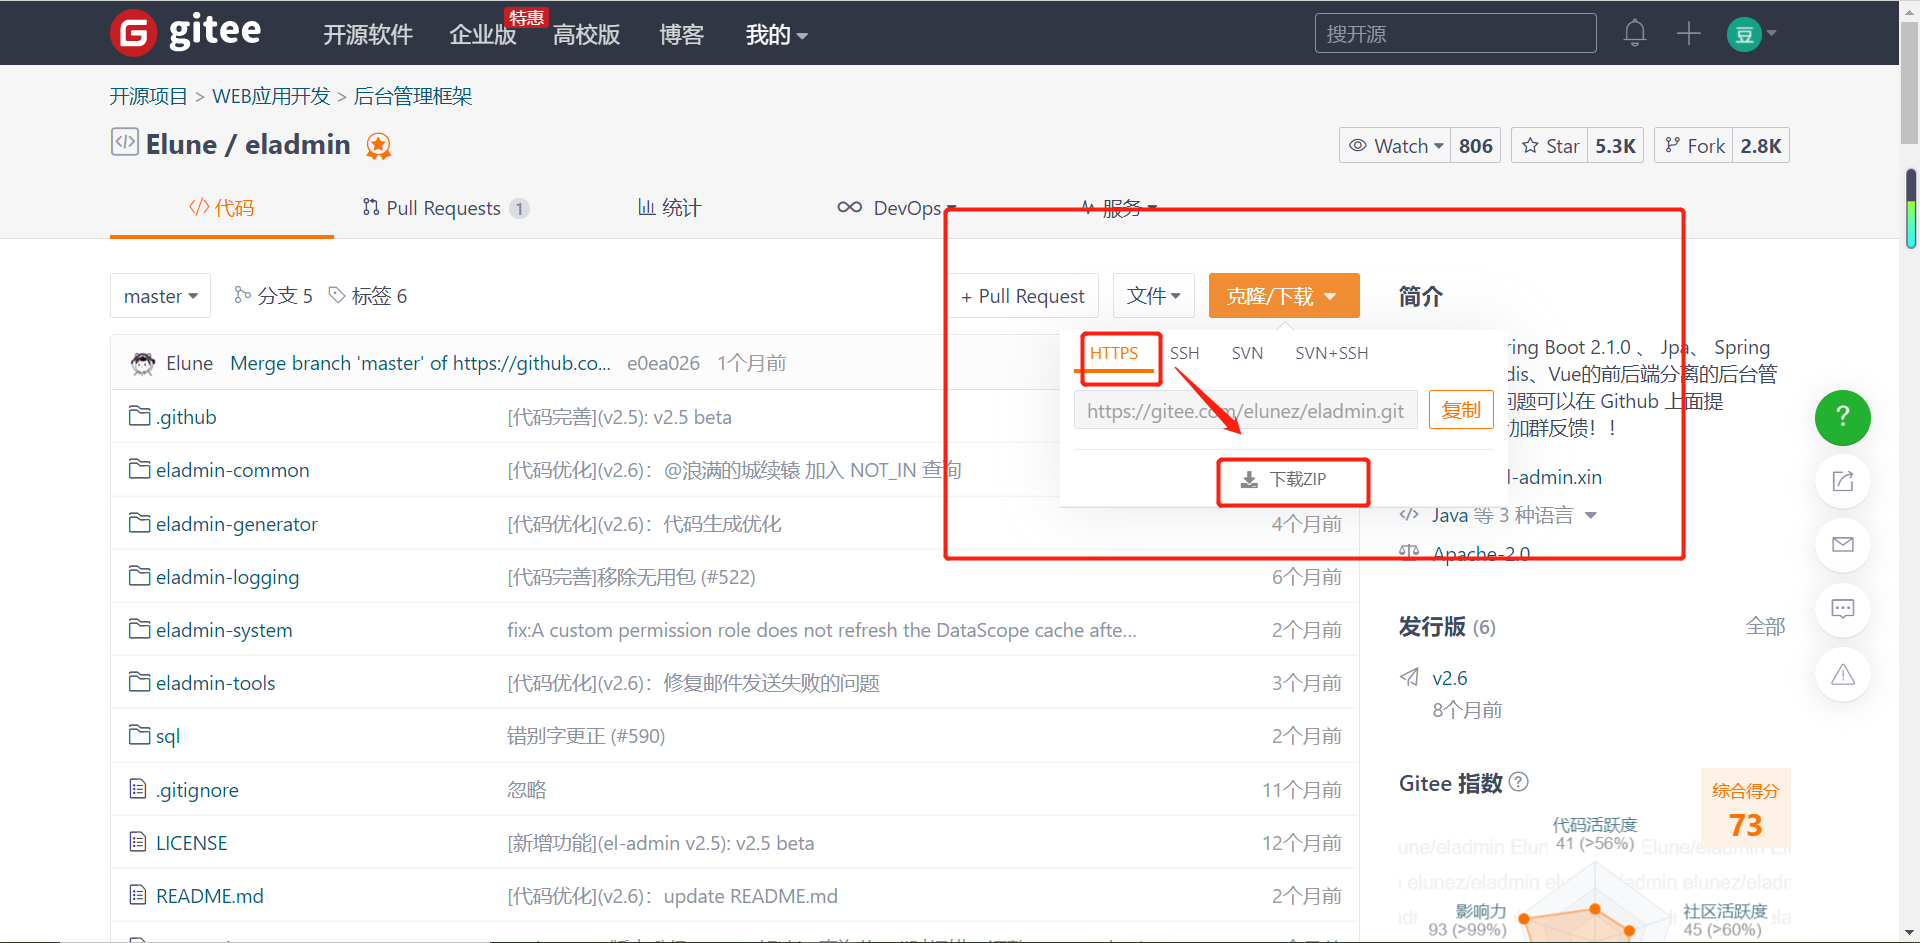The height and width of the screenshot is (943, 1920).
Task: Expand the Java 等 3 种语言 dropdown
Action: coord(1514,515)
